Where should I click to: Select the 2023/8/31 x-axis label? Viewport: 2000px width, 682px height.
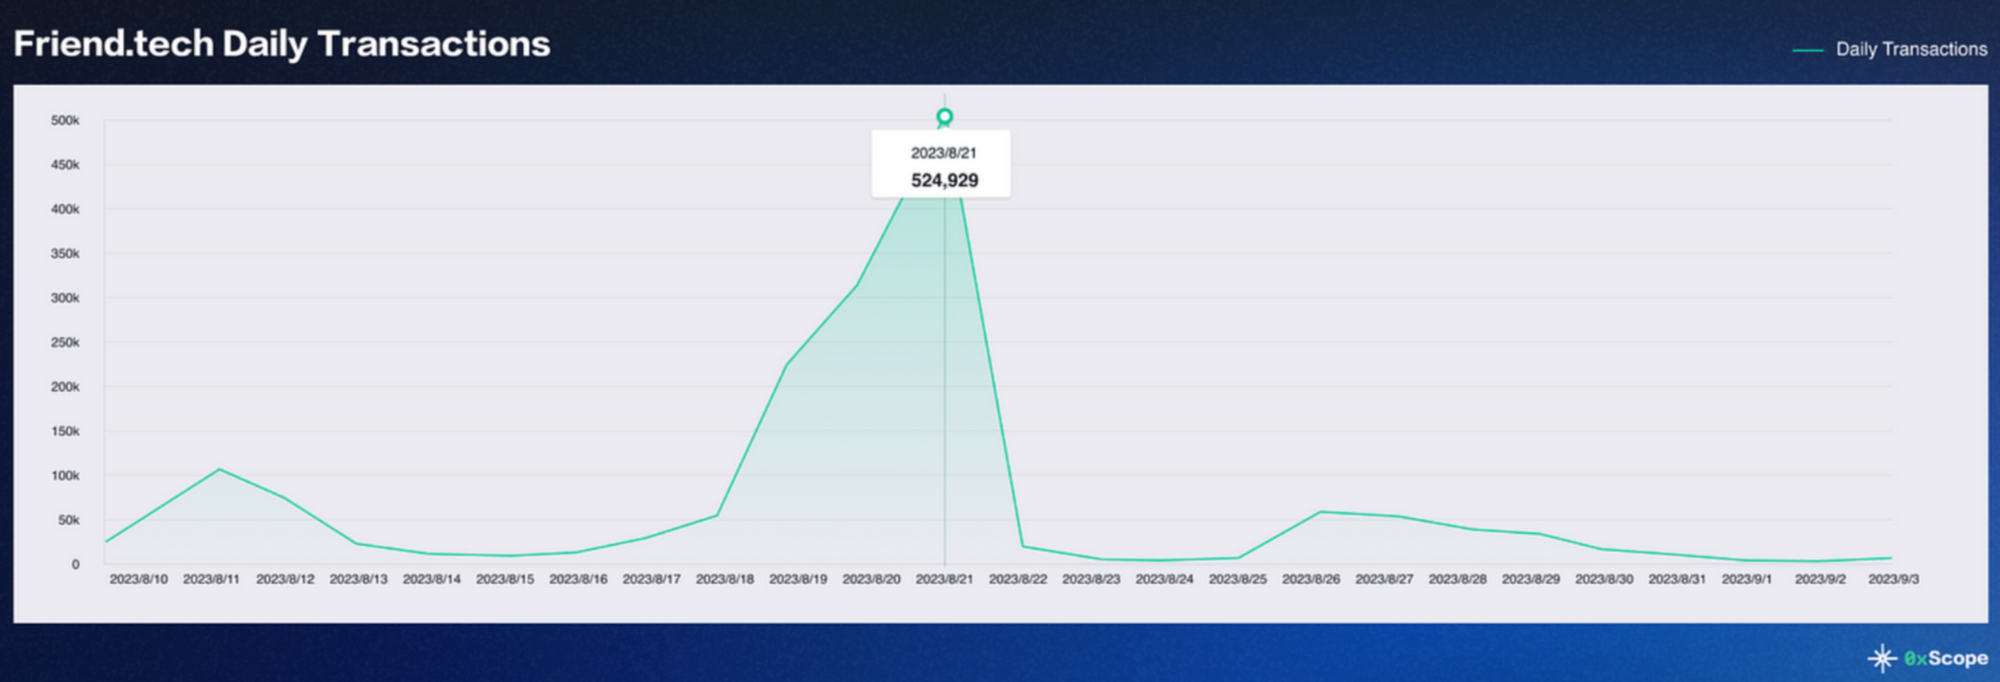(x=1677, y=579)
